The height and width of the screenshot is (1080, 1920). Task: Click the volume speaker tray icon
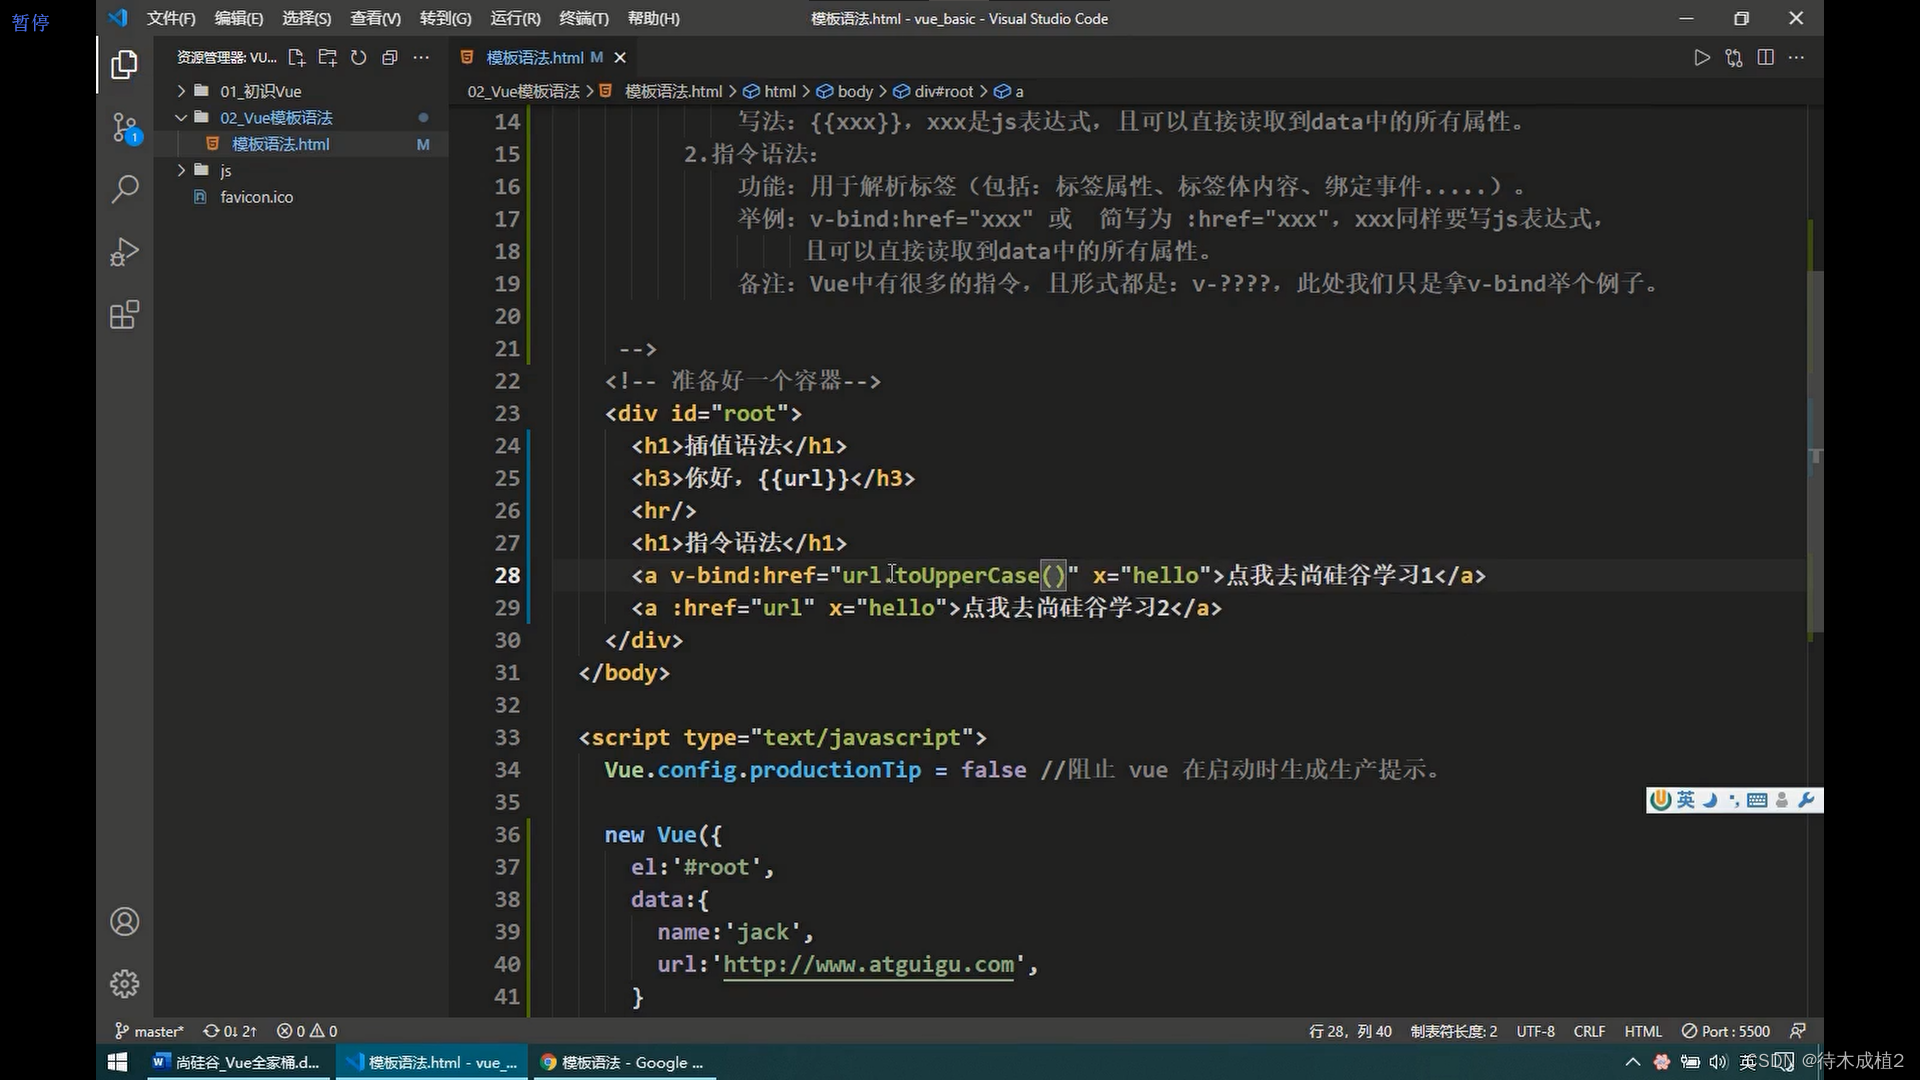pos(1718,1062)
